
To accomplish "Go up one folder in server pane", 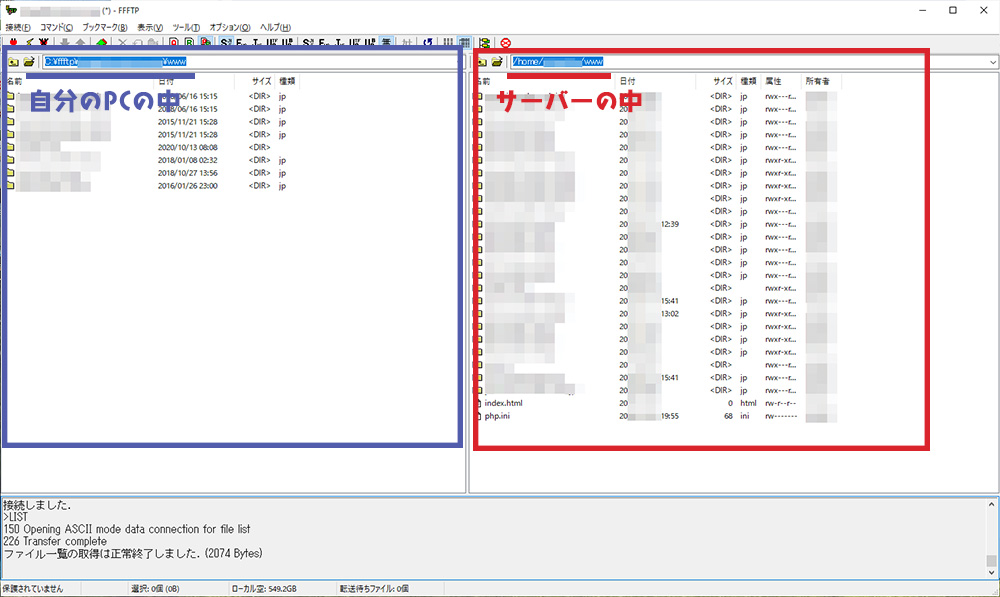I will tap(481, 62).
